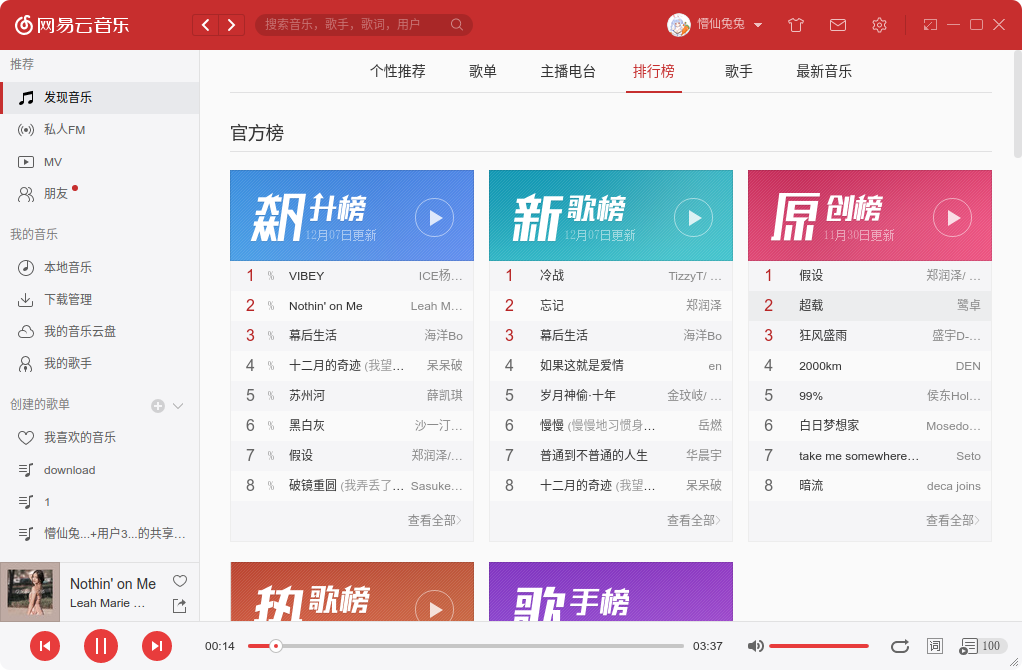Click the share icon beside current song
The width and height of the screenshot is (1022, 670).
click(180, 605)
